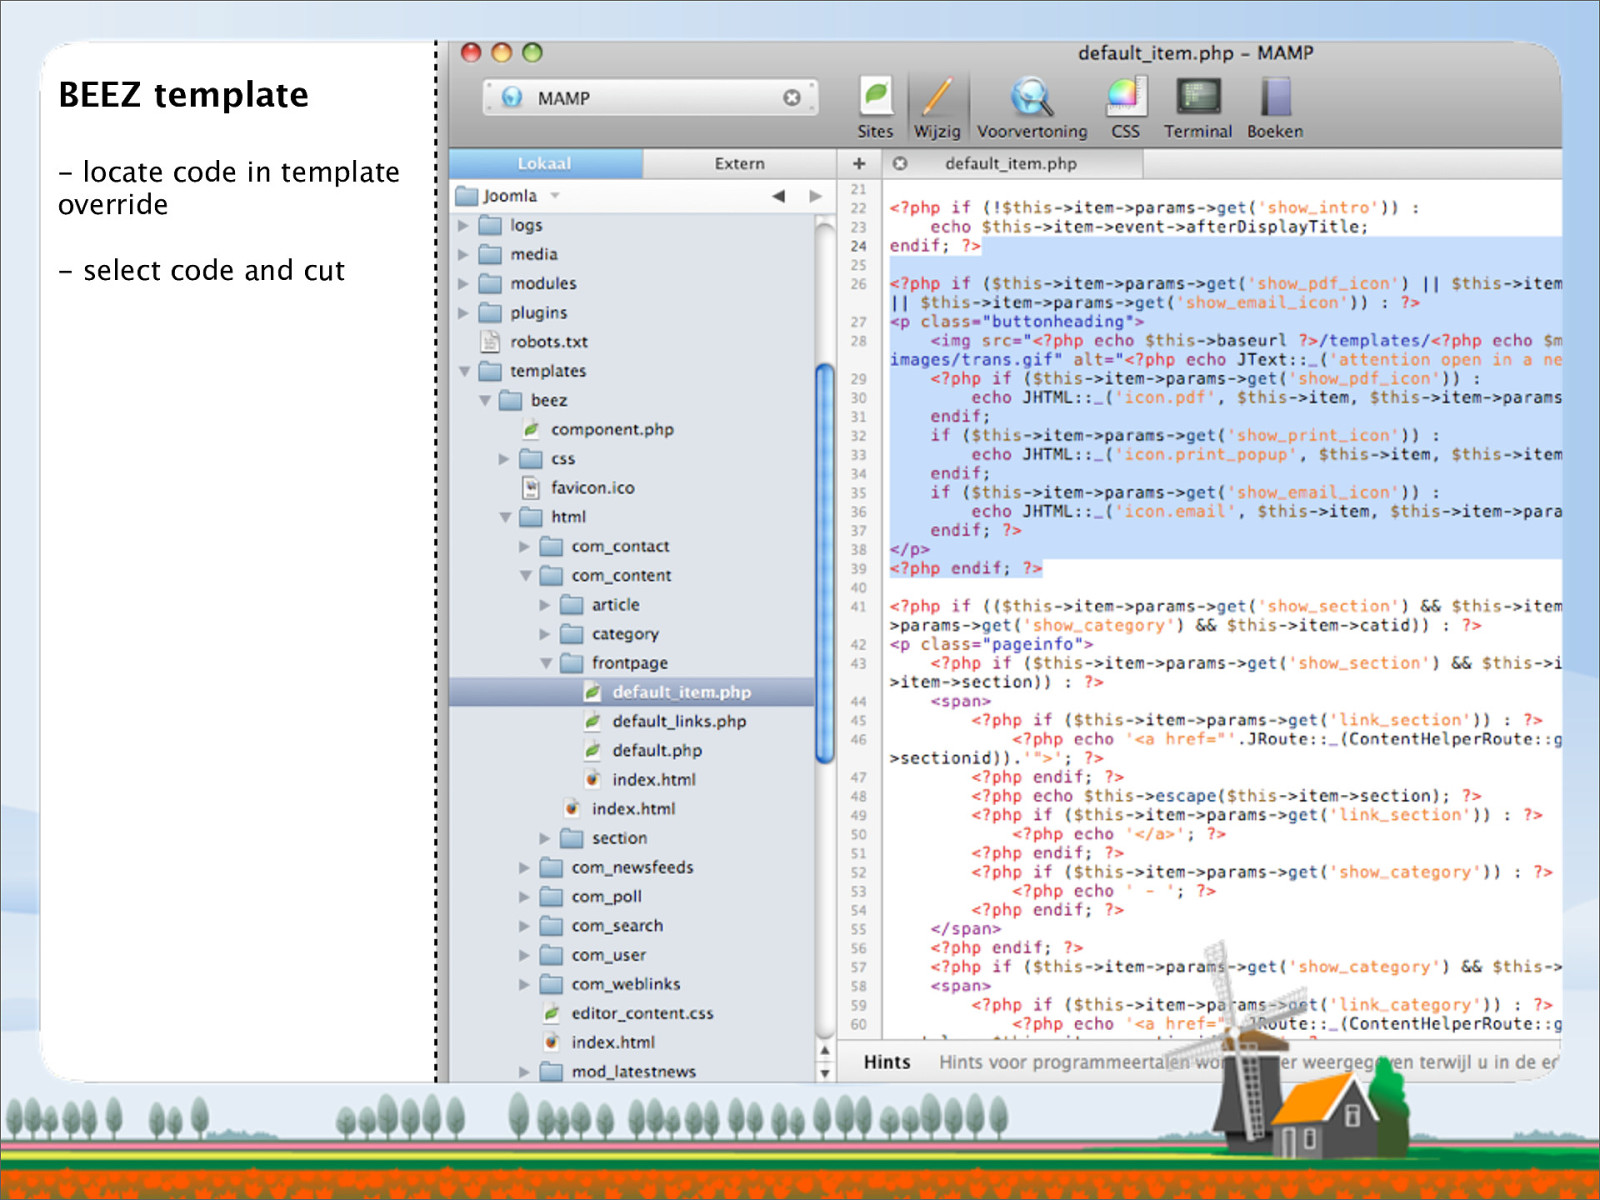Collapse the templates folder
The height and width of the screenshot is (1200, 1600).
pos(464,371)
